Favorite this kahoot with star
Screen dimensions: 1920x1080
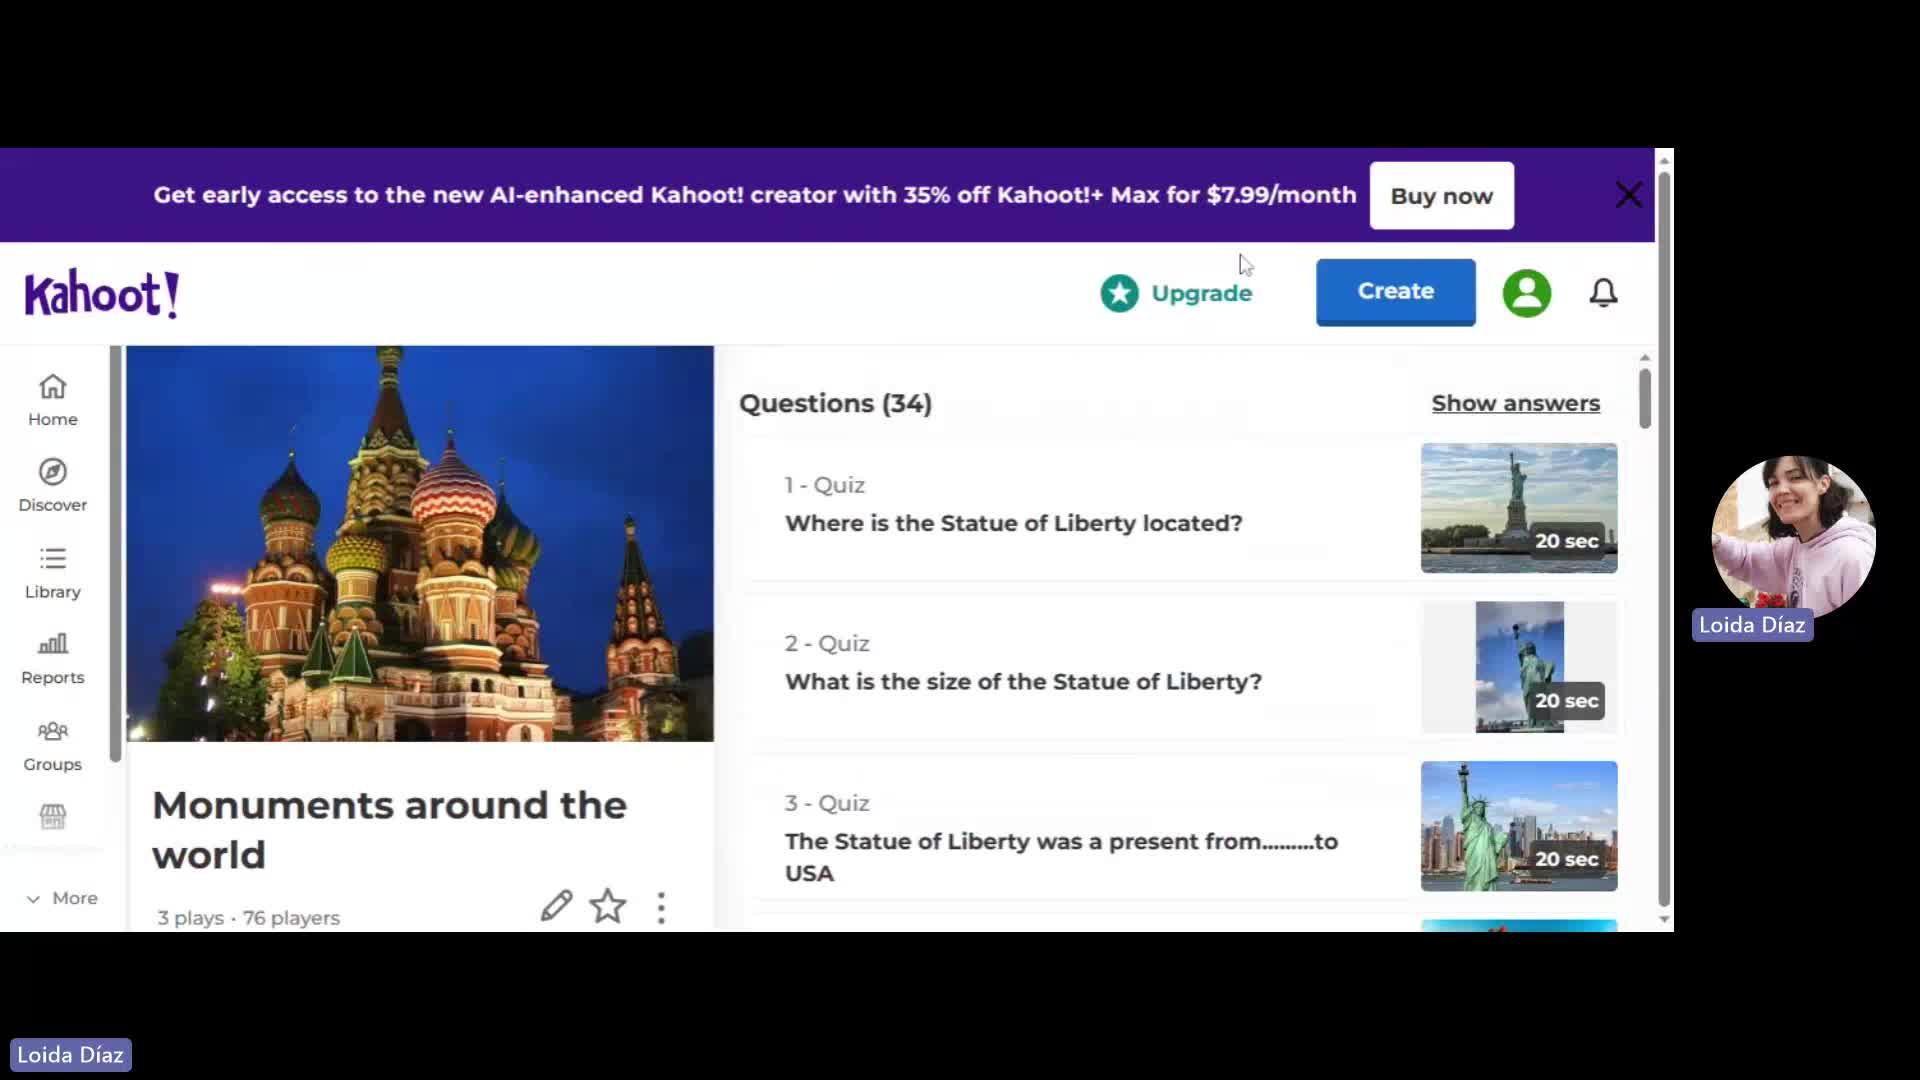coord(608,906)
